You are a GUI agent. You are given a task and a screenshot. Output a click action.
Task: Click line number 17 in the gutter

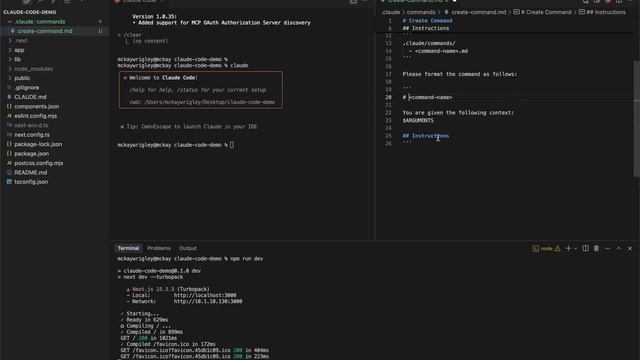[x=388, y=74]
